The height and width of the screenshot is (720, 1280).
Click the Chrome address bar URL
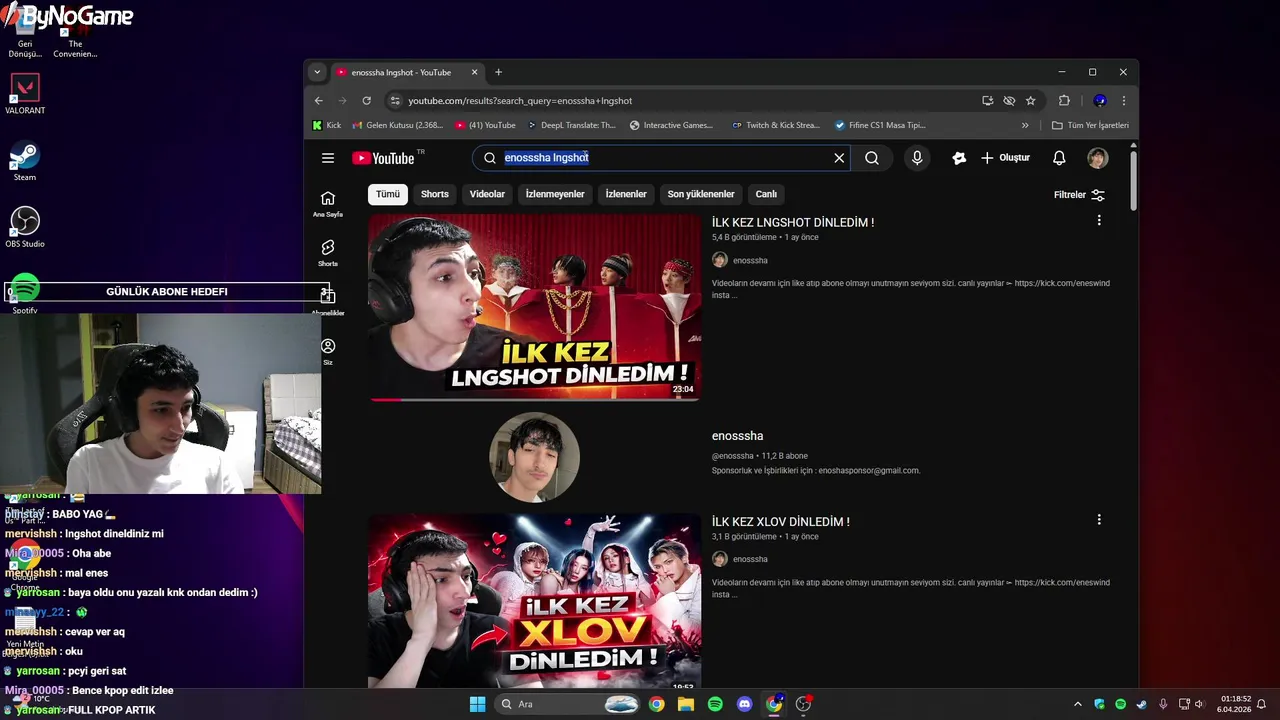tap(520, 100)
